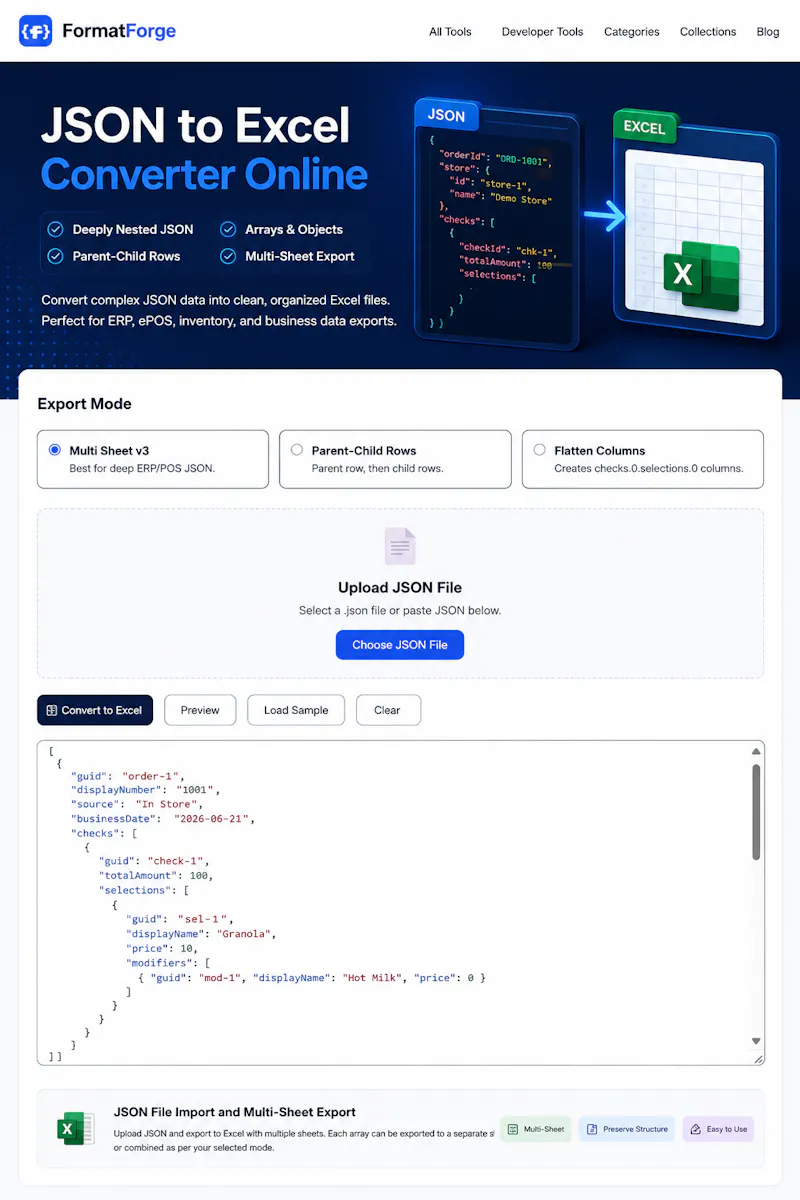Click the EXCEL tab label in banner illustration

pyautogui.click(x=645, y=127)
